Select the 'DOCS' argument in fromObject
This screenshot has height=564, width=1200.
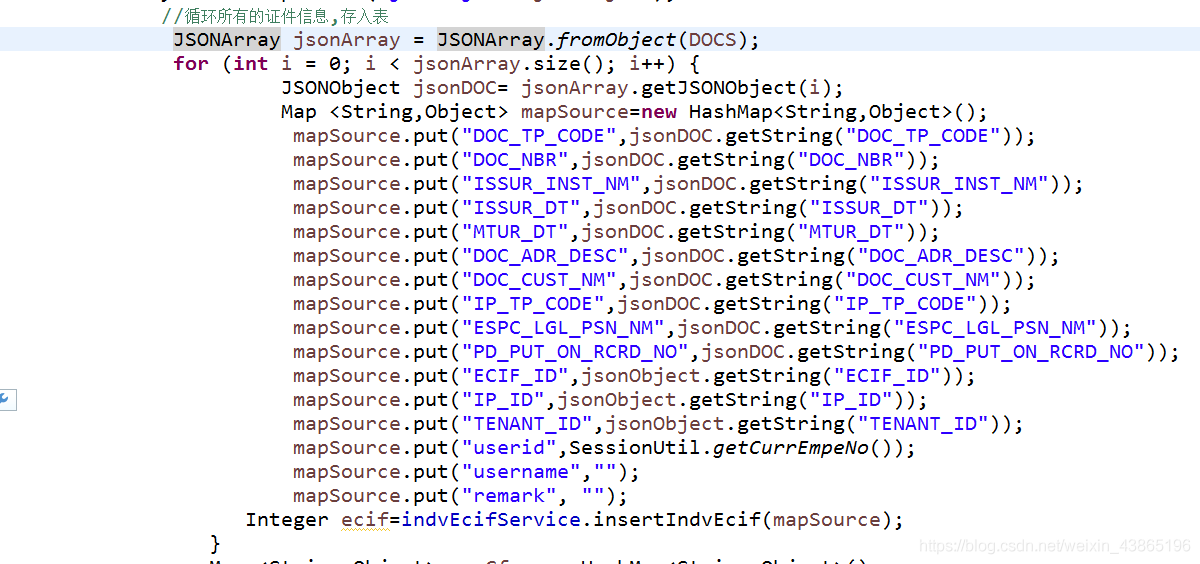(x=711, y=40)
